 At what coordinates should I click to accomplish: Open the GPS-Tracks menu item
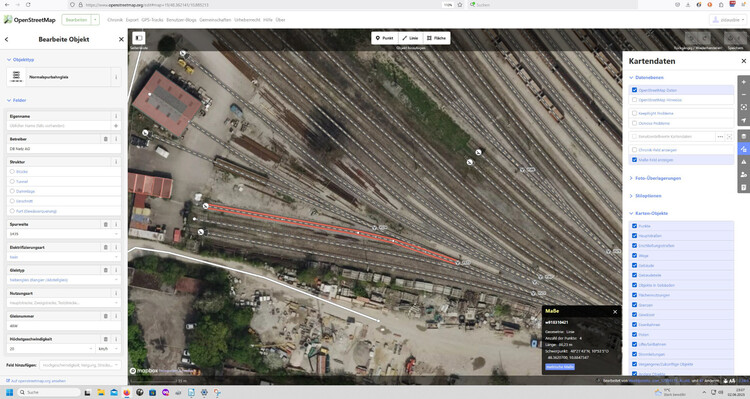(x=152, y=20)
